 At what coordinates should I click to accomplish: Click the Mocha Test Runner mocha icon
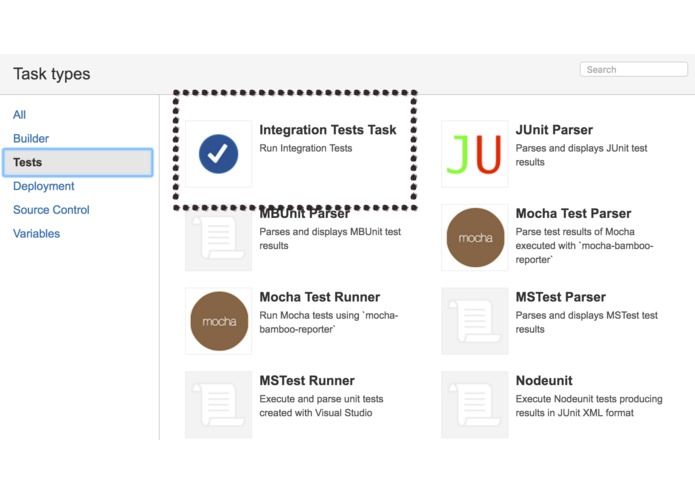pos(219,321)
